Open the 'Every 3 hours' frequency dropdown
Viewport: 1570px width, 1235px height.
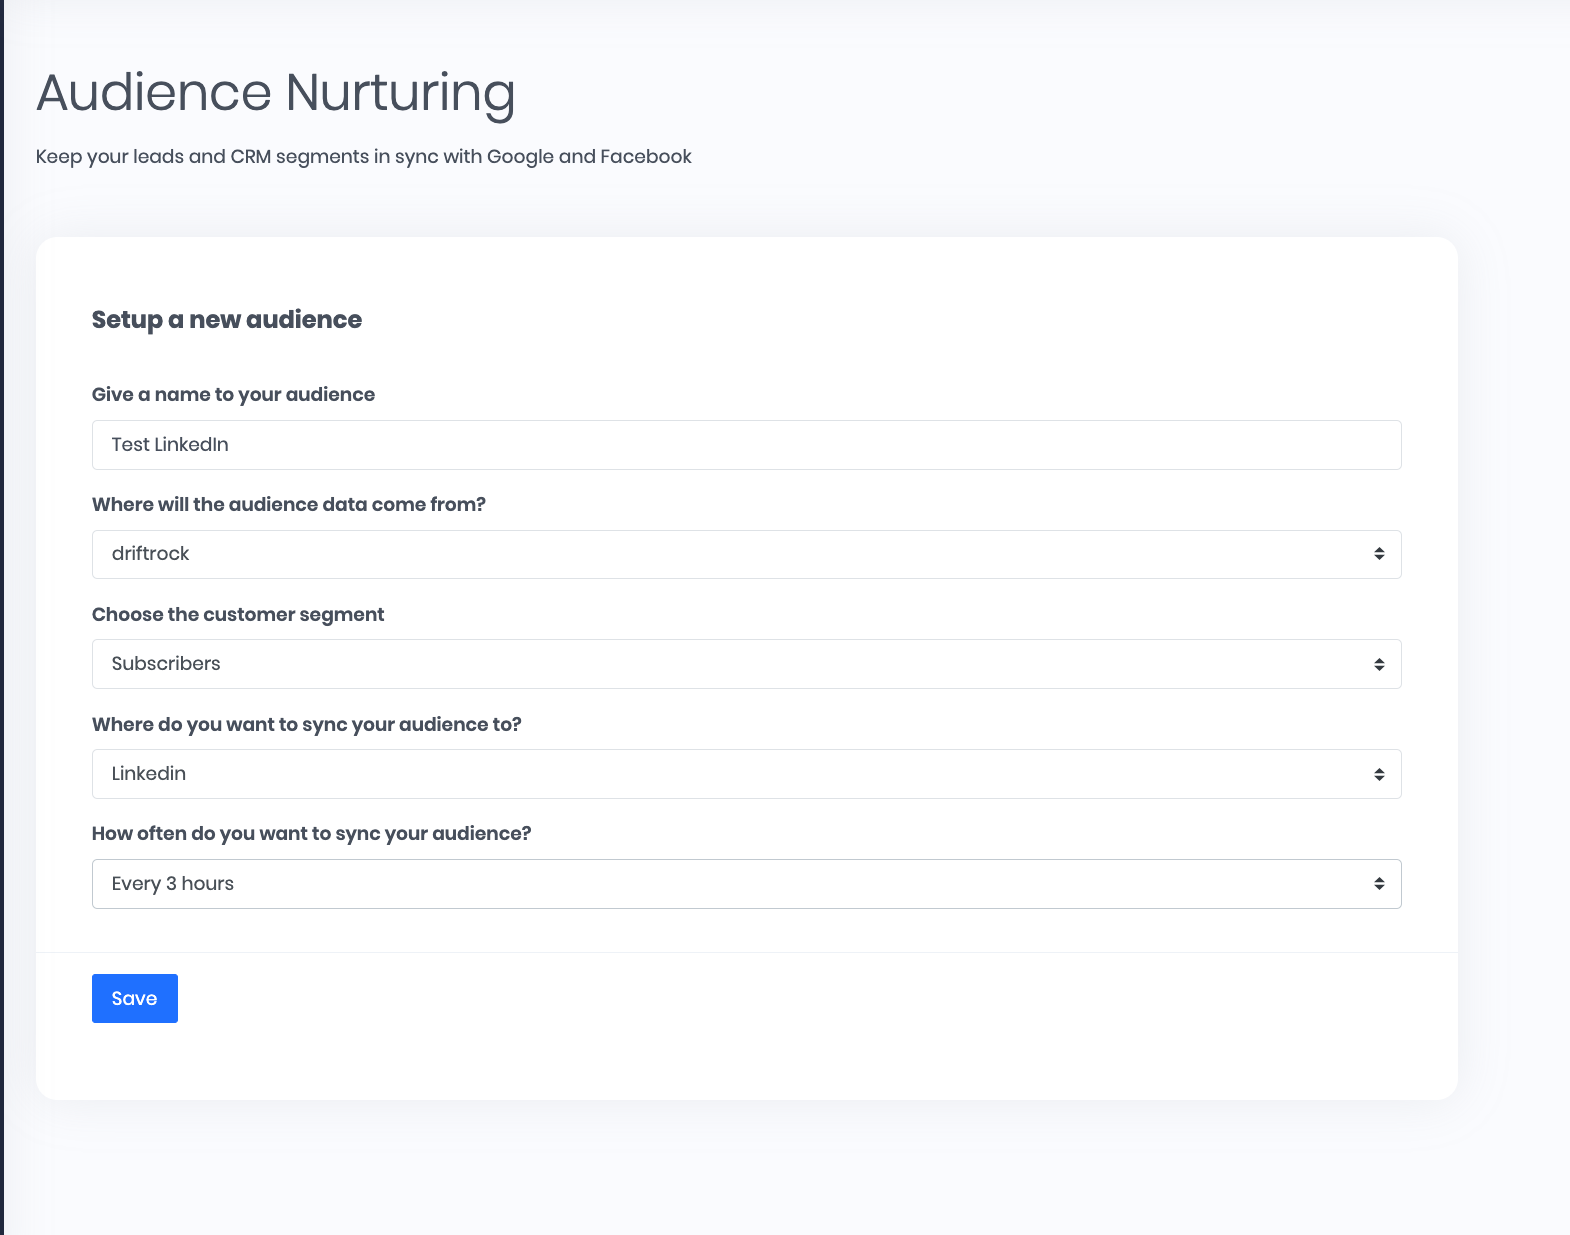[x=746, y=884]
